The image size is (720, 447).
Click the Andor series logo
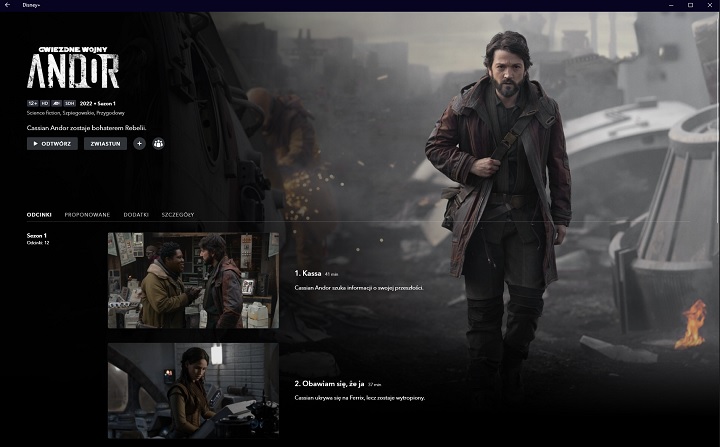tap(73, 68)
